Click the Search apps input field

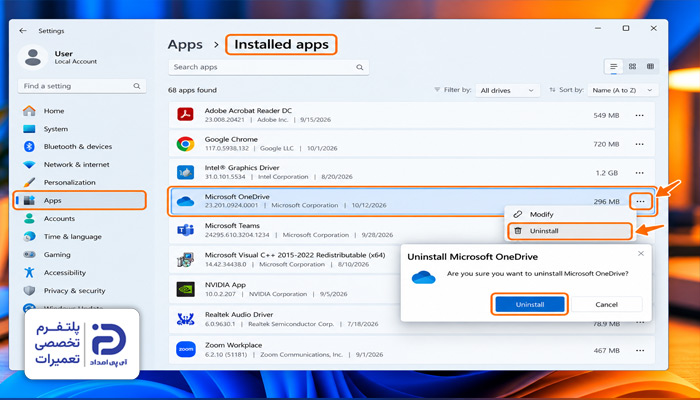pyautogui.click(x=268, y=67)
